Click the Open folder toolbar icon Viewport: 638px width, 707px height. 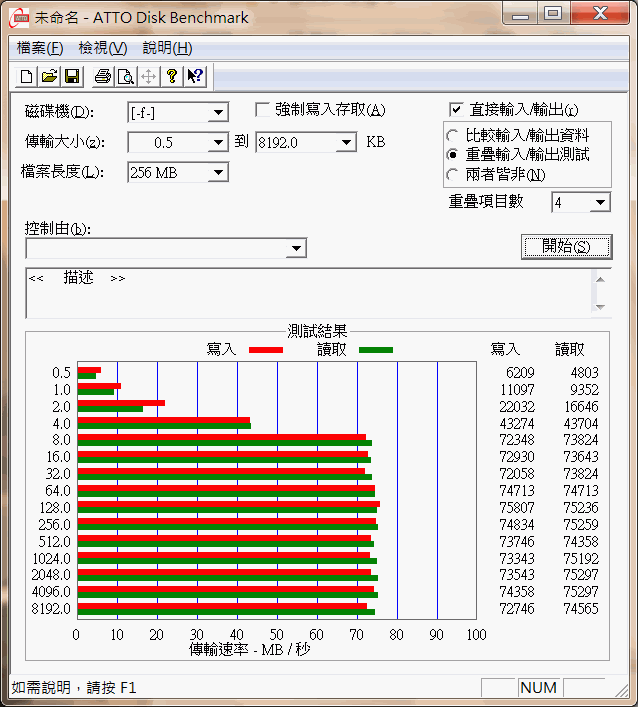point(49,76)
